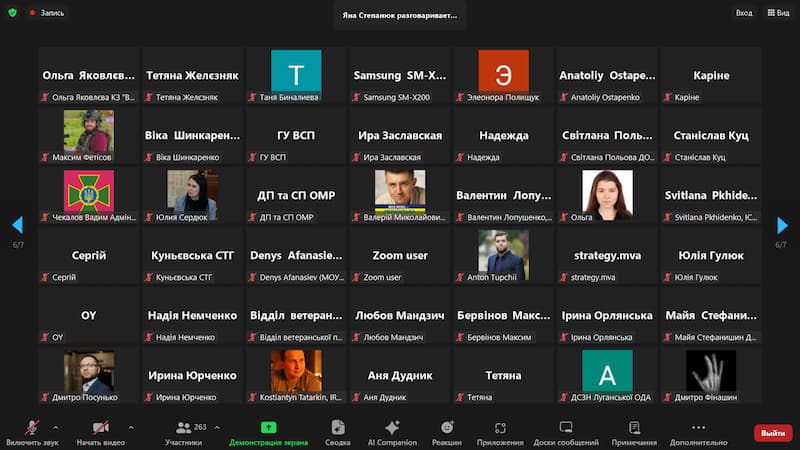Expand audio options arrow beside microphone
Image resolution: width=800 pixels, height=450 pixels.
pos(56,426)
